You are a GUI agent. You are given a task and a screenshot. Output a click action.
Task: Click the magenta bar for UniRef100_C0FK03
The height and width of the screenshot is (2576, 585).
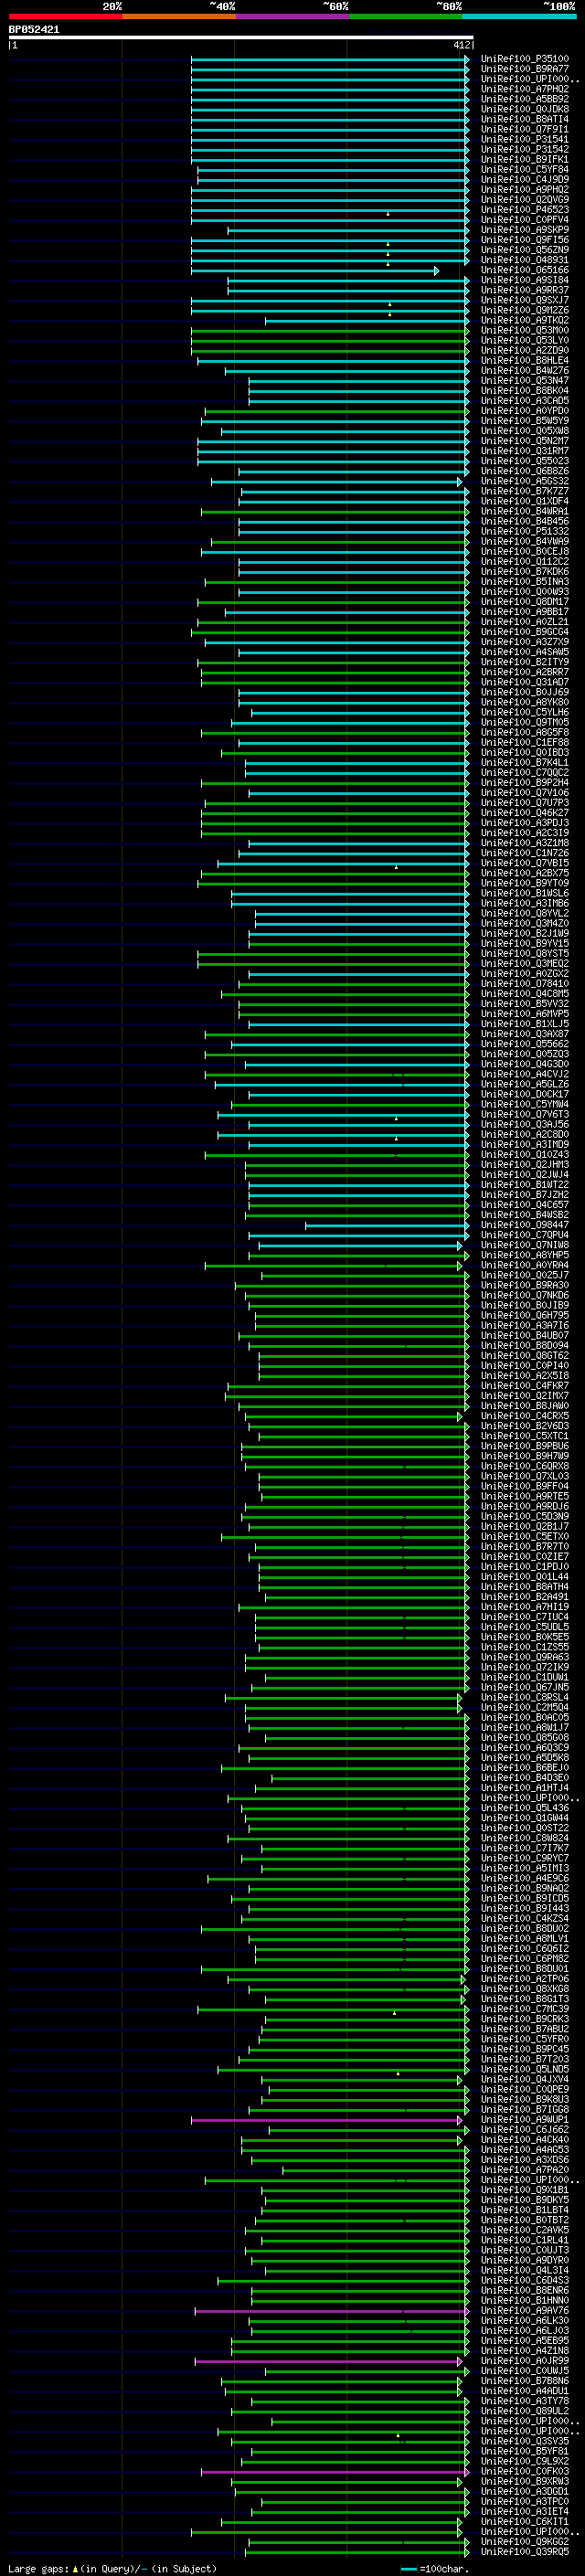335,2472
